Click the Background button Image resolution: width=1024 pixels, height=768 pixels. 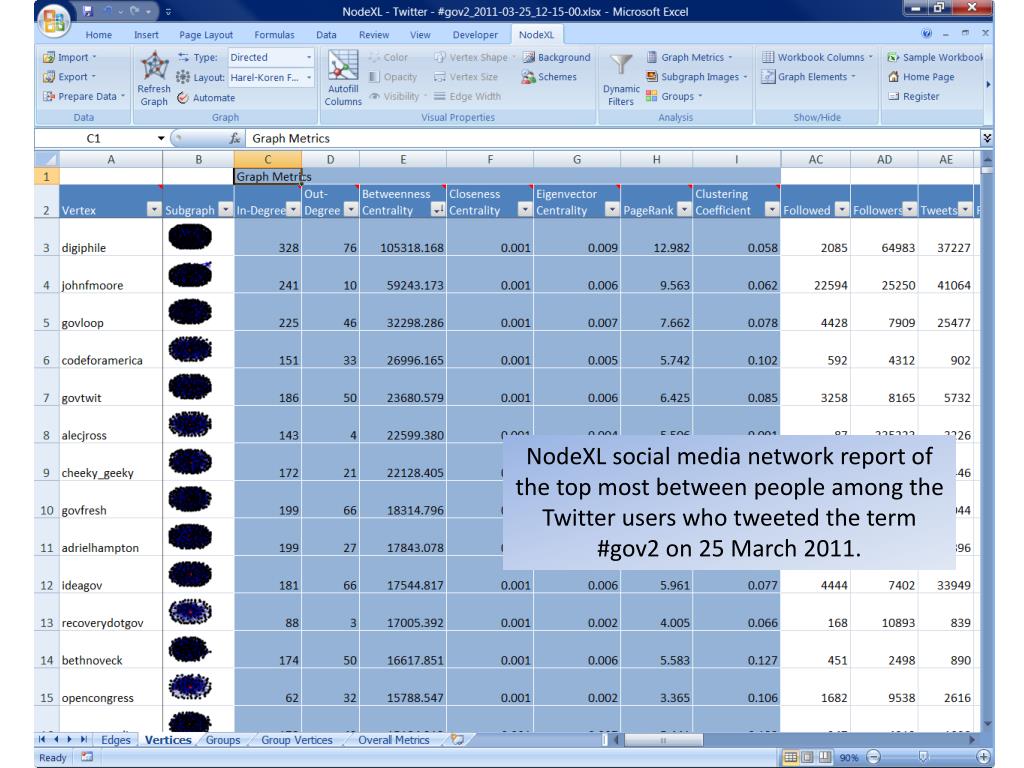pos(556,57)
